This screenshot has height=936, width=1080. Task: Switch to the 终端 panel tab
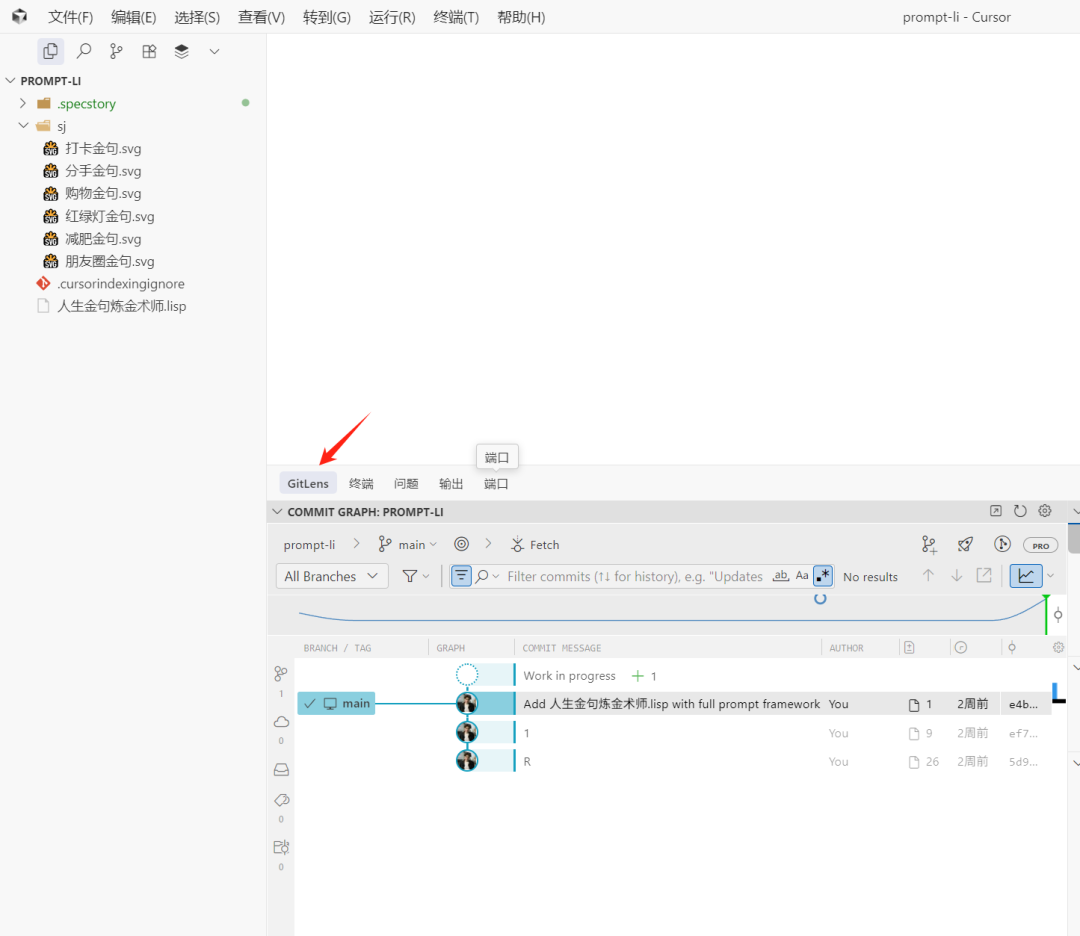[x=361, y=483]
